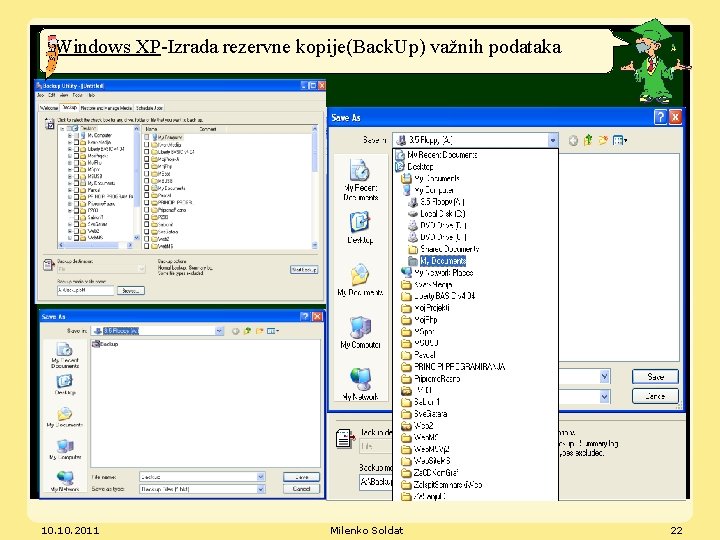Select My Recent Documents in large dialog places bar
This screenshot has height=540, width=720.
(x=360, y=180)
